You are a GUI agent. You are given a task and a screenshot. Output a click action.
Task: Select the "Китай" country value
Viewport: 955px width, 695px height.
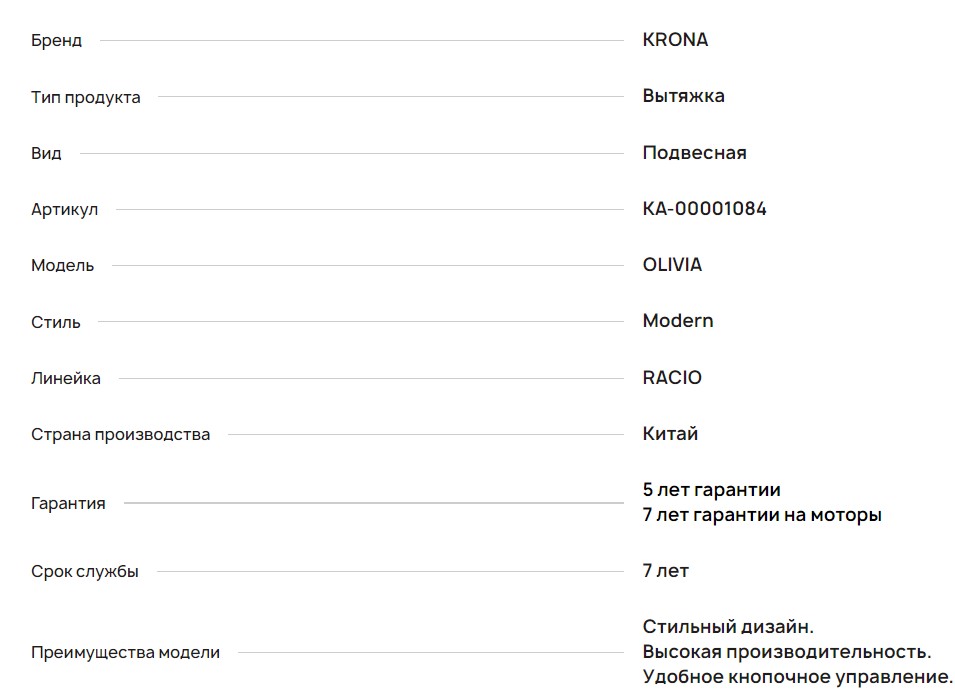[670, 434]
